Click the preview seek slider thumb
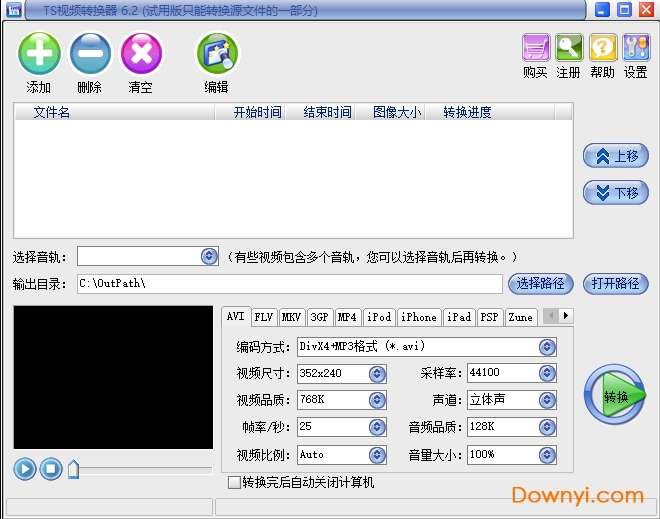Viewport: 660px width, 519px height. pos(73,469)
